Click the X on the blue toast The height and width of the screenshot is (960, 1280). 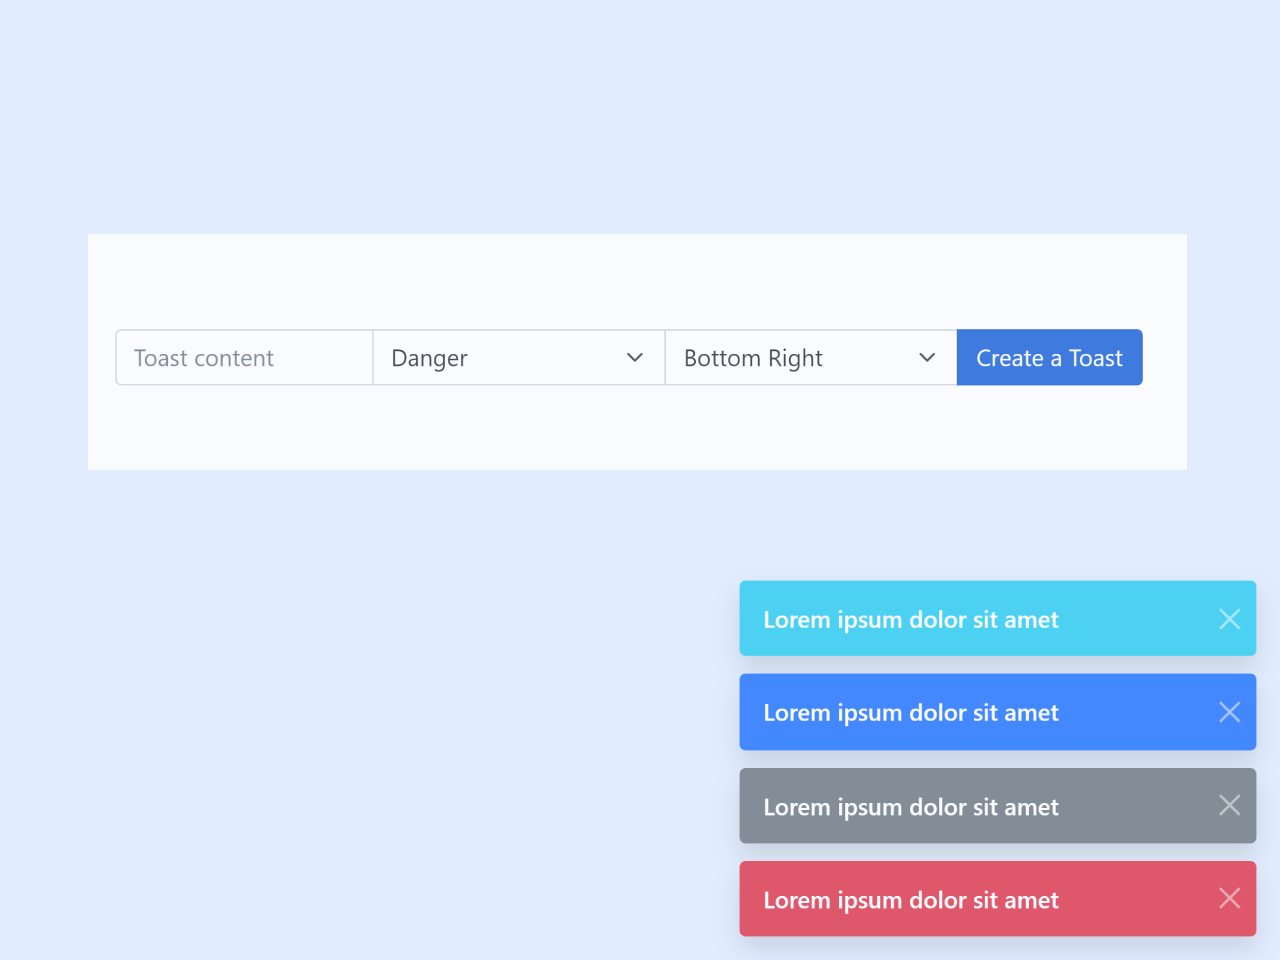[x=1229, y=712]
